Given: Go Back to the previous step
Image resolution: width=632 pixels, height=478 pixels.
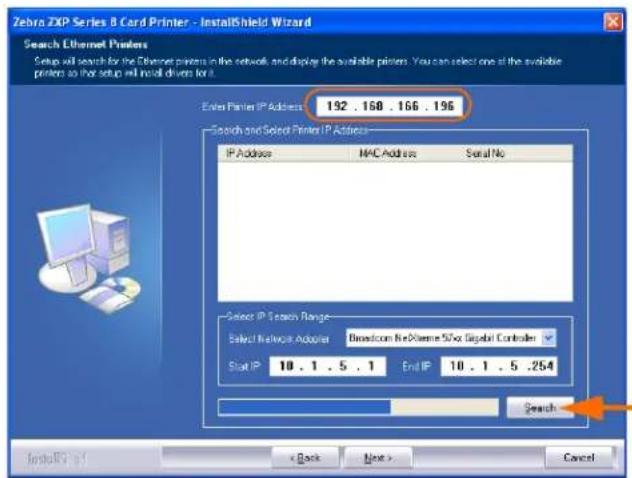Looking at the screenshot, I should (x=305, y=457).
